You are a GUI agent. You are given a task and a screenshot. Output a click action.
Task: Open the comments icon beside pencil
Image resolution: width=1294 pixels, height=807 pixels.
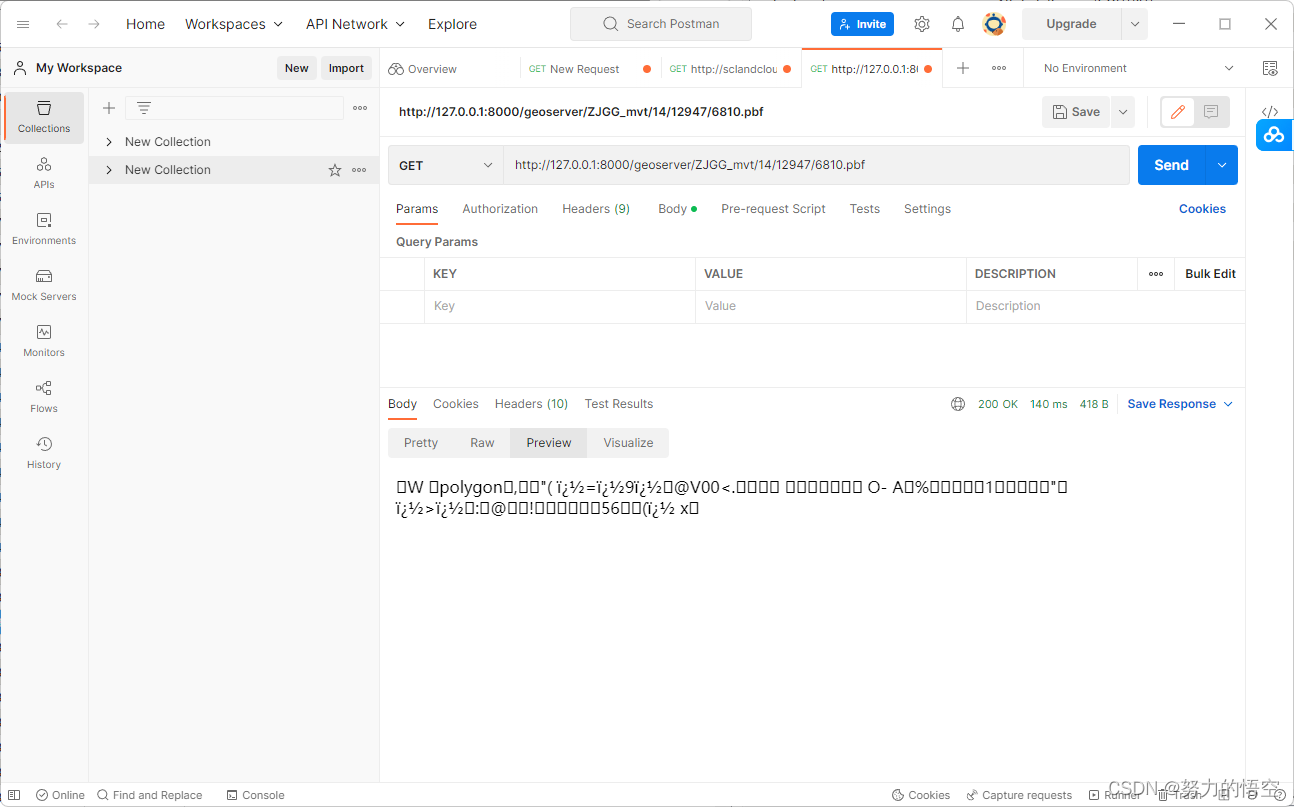point(1211,112)
